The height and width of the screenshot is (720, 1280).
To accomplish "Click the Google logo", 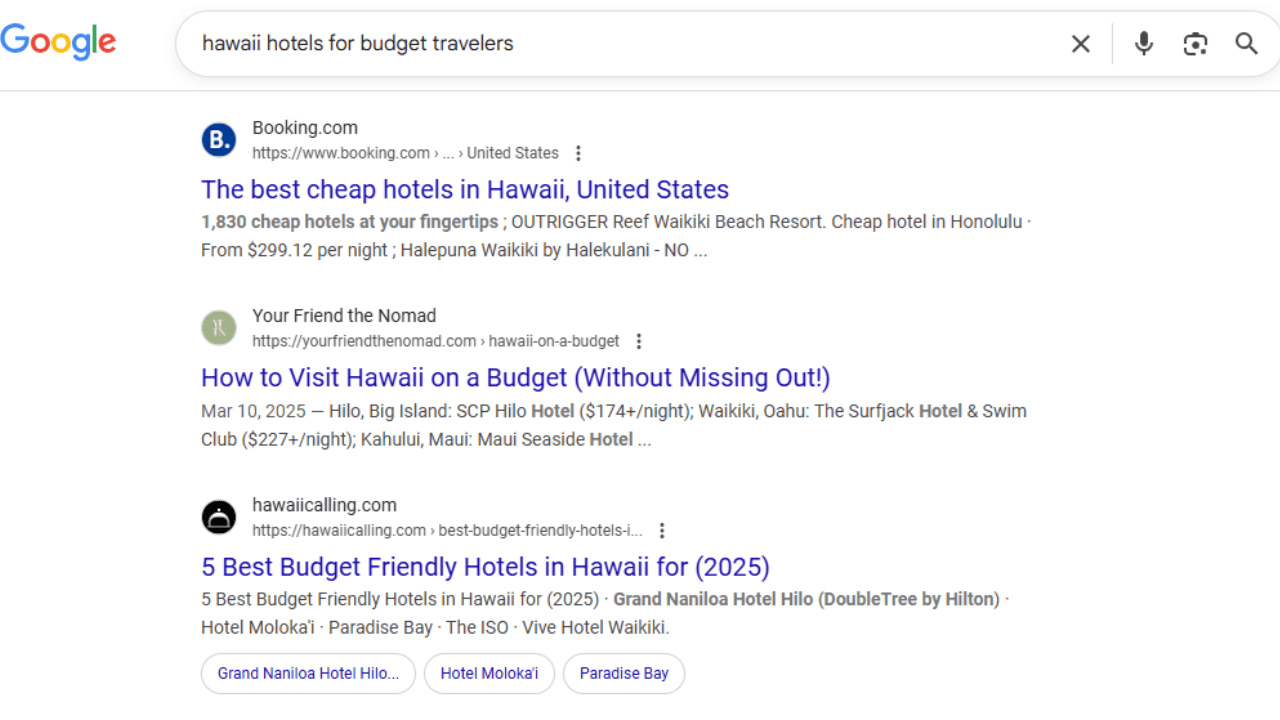I will (x=58, y=42).
